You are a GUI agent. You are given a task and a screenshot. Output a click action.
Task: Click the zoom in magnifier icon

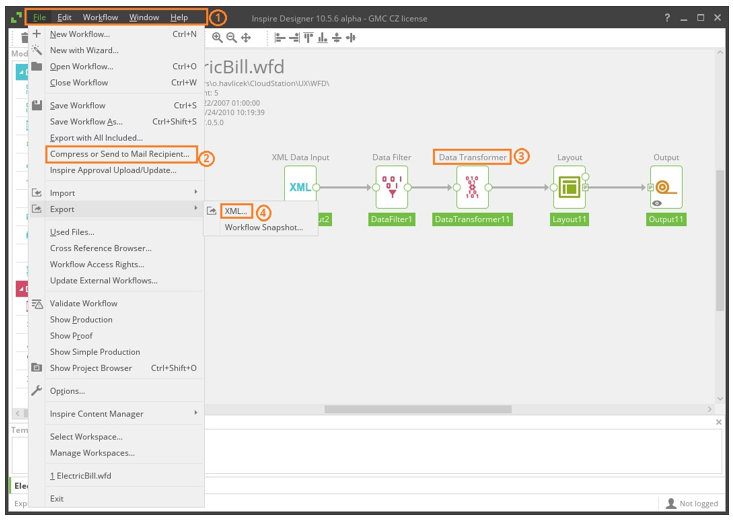[x=217, y=38]
